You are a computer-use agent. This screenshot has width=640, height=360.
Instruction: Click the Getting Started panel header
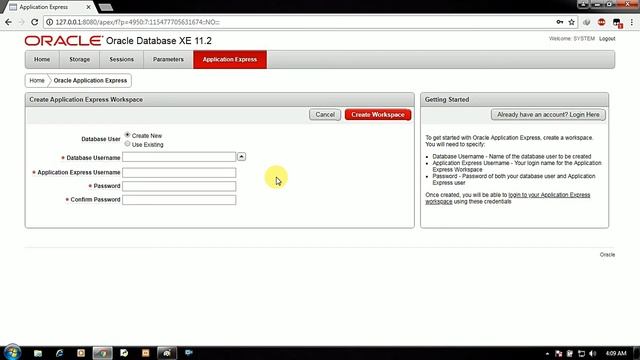coord(514,100)
